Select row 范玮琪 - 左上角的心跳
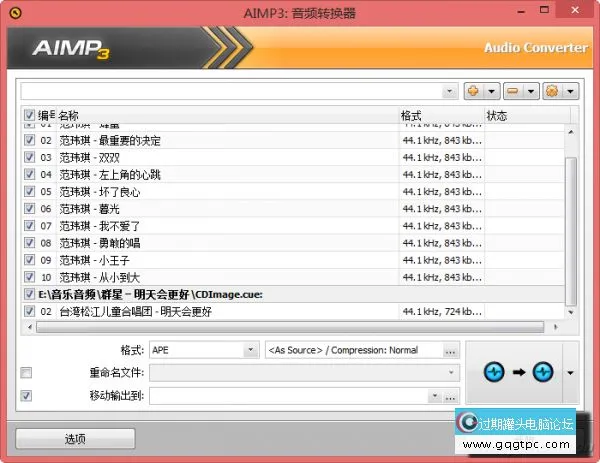Viewport: 600px width, 463px height. coord(293,174)
